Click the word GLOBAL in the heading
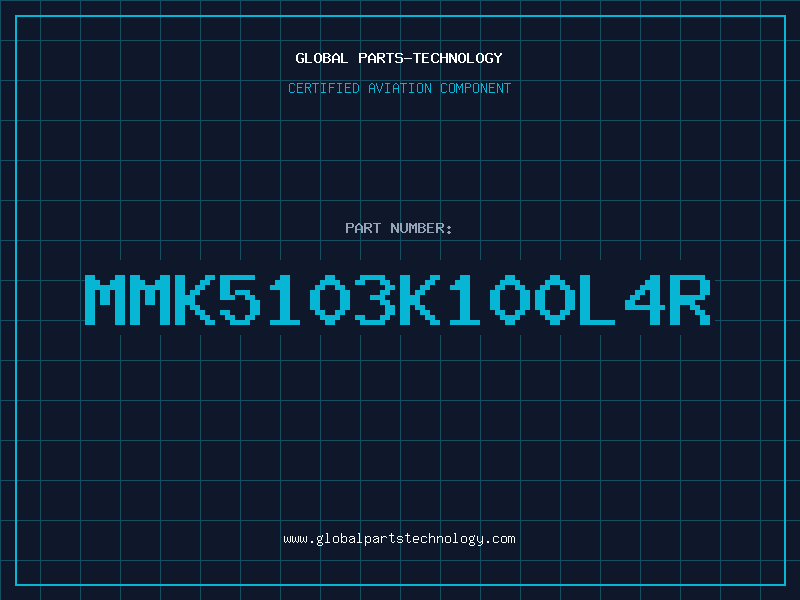Image resolution: width=800 pixels, height=600 pixels. pyautogui.click(x=321, y=58)
